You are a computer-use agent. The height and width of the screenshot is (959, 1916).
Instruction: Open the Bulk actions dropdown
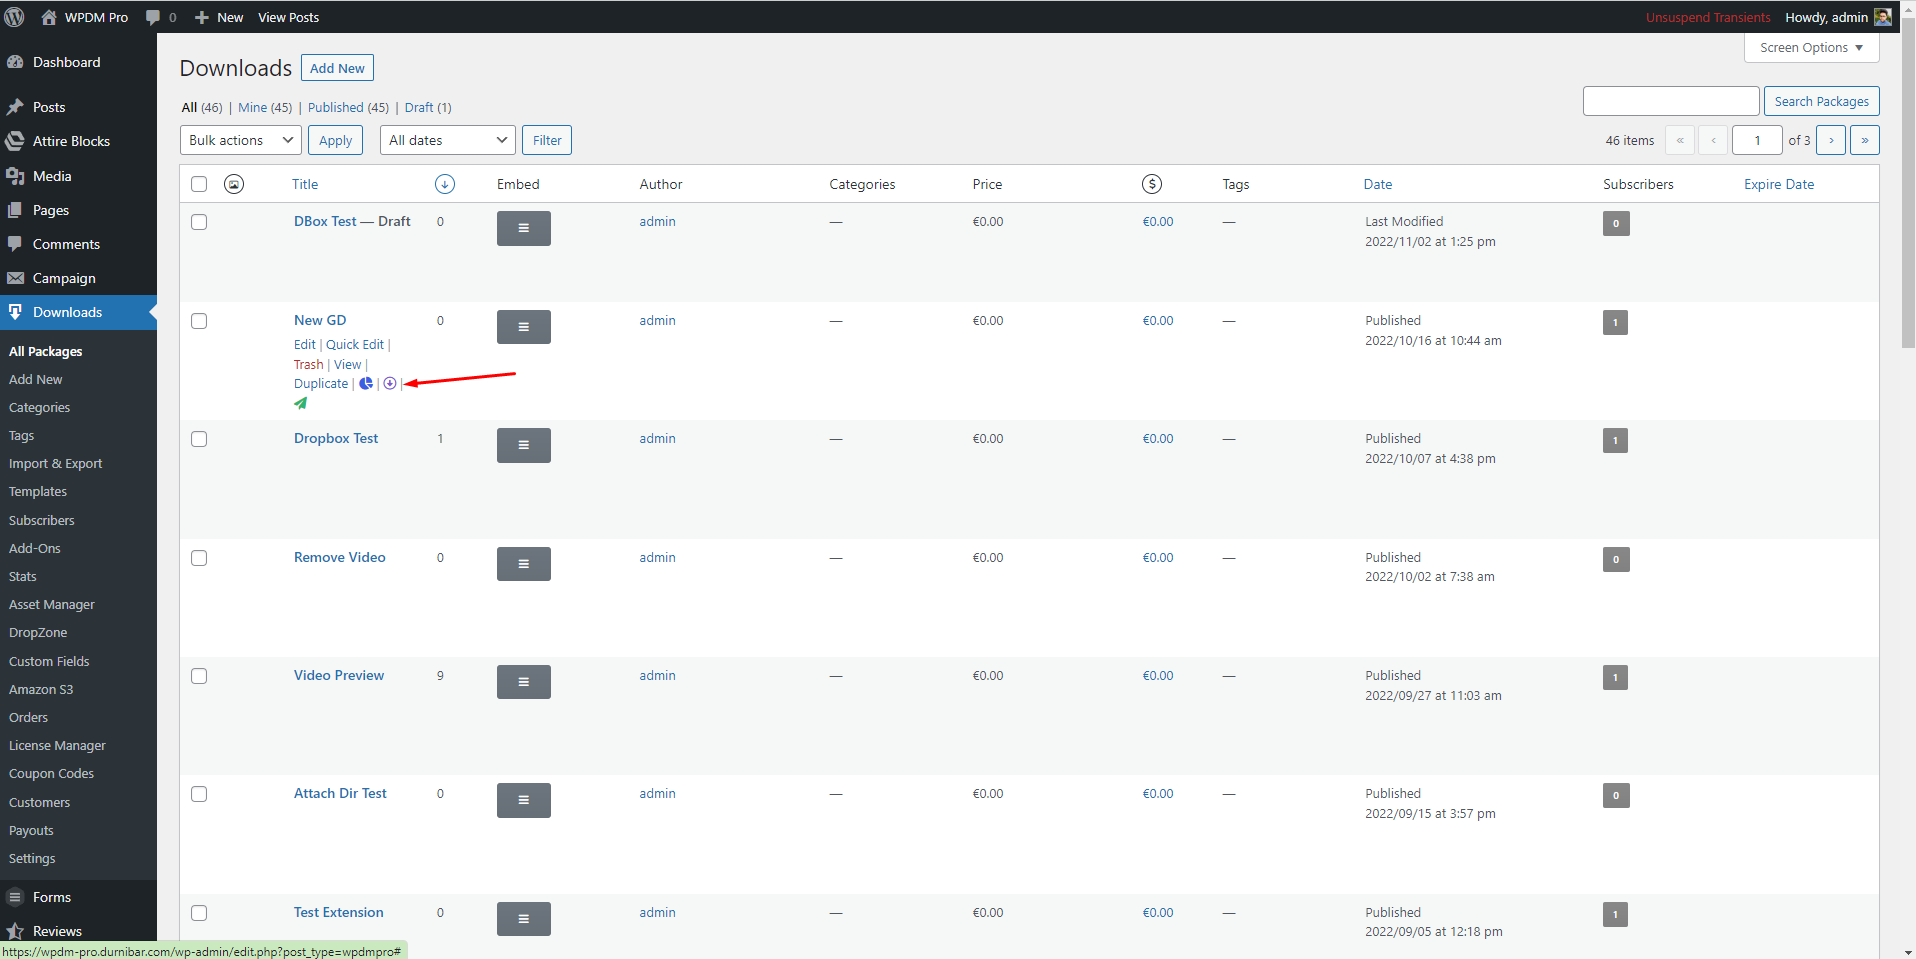[241, 140]
